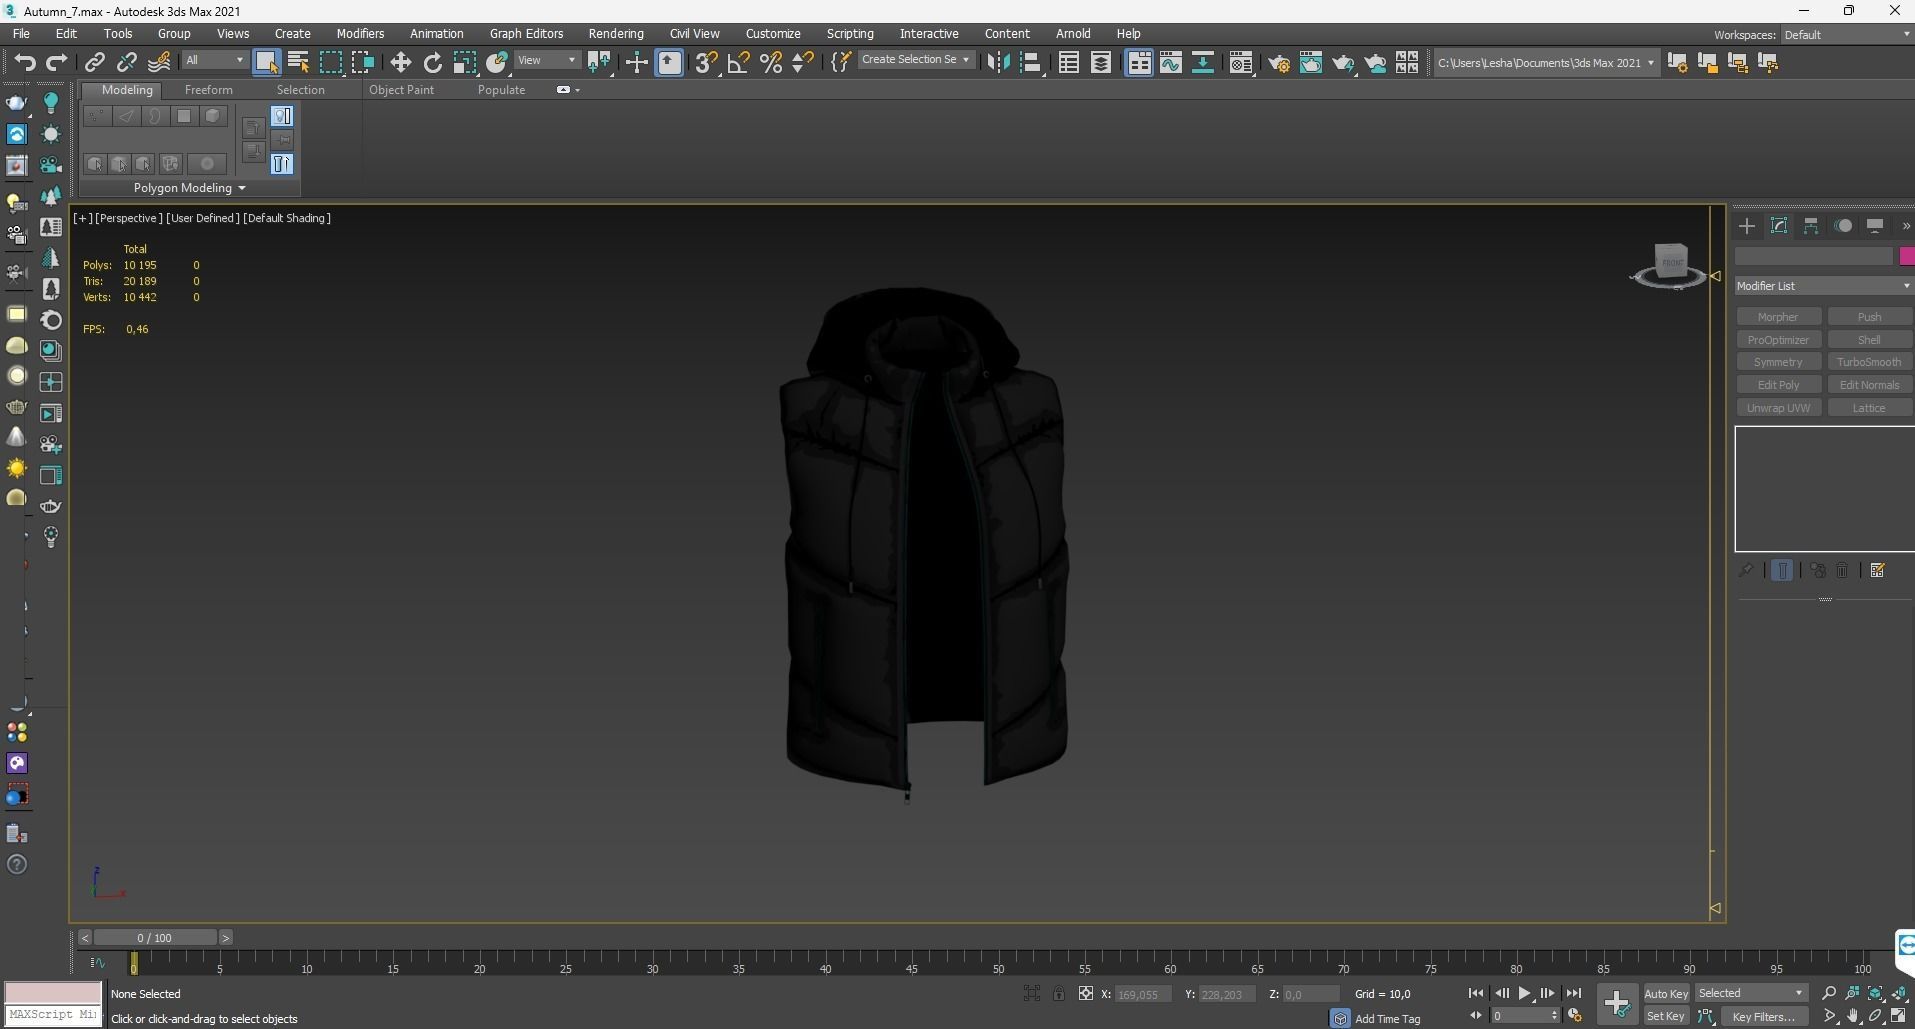Open the Create command panel tab
The image size is (1915, 1029).
1747,226
